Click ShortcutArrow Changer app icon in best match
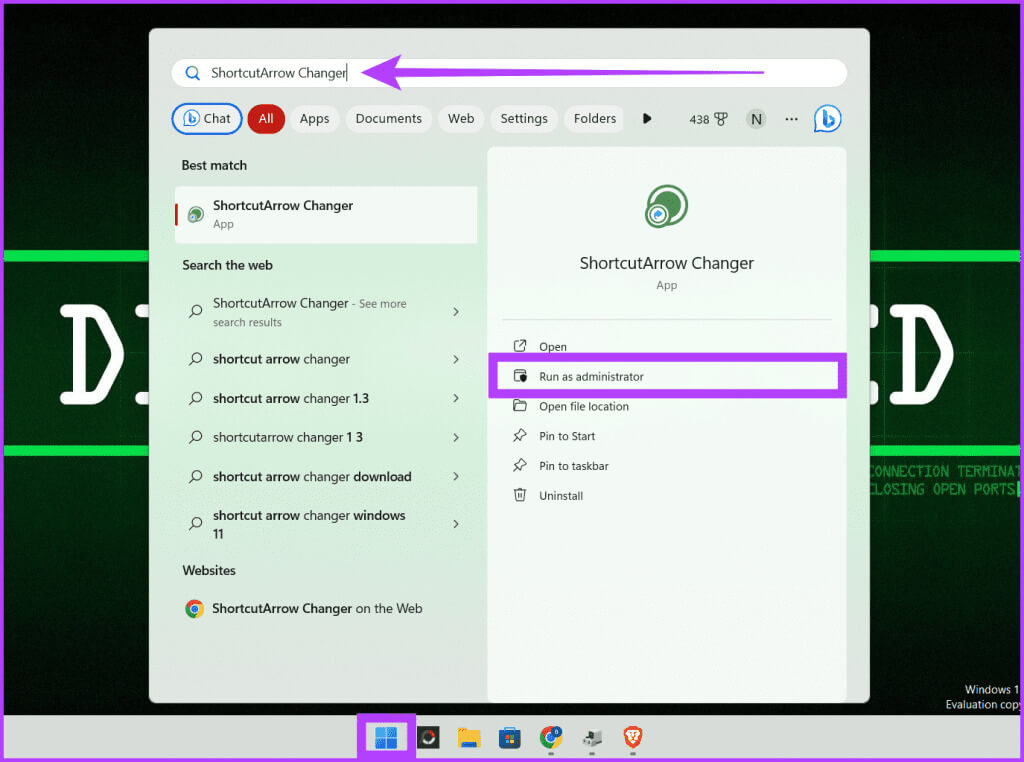The width and height of the screenshot is (1024, 762). coord(195,214)
